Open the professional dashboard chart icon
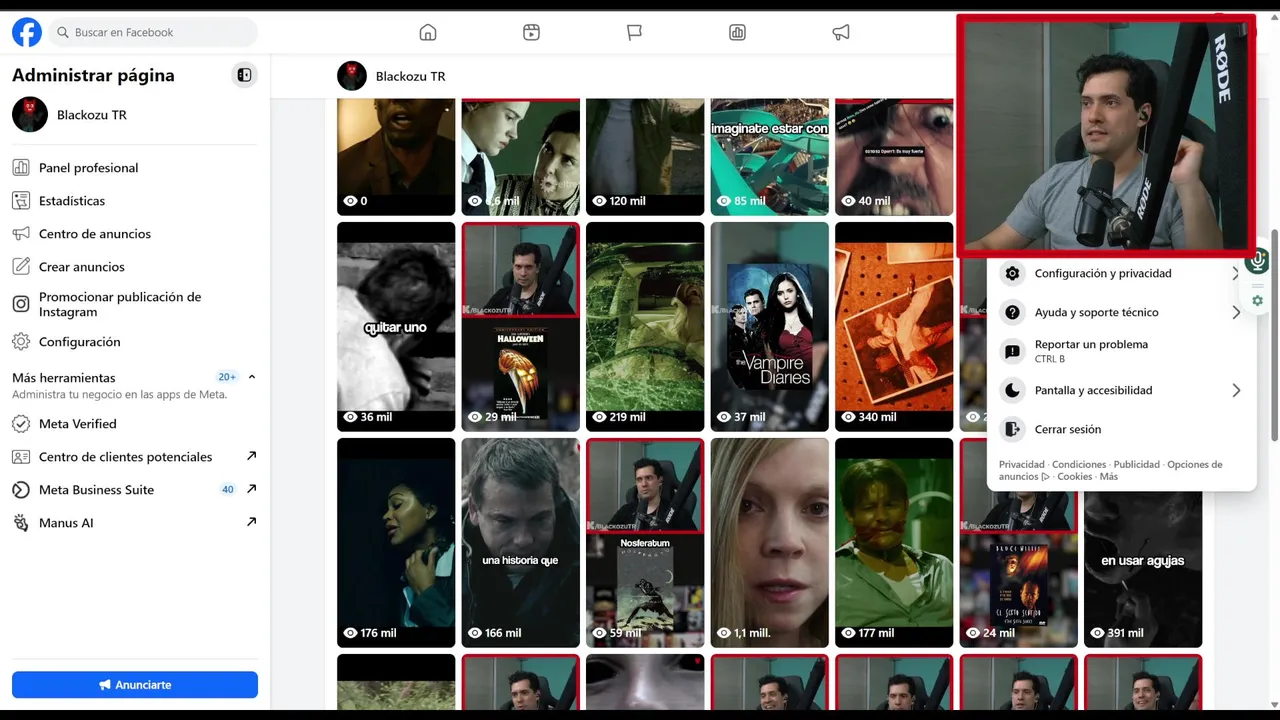 tap(737, 32)
